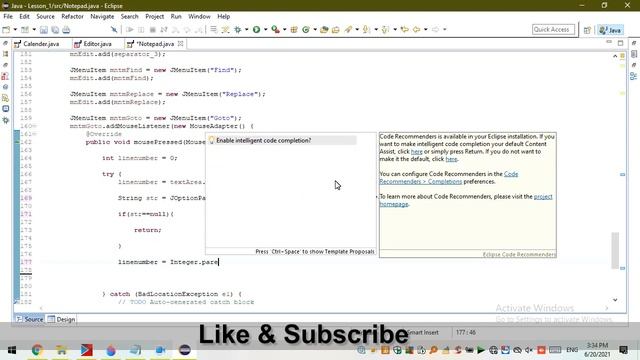Open the Back navigation history dropdown
Image resolution: width=640 pixels, height=360 pixels.
pyautogui.click(x=425, y=29)
